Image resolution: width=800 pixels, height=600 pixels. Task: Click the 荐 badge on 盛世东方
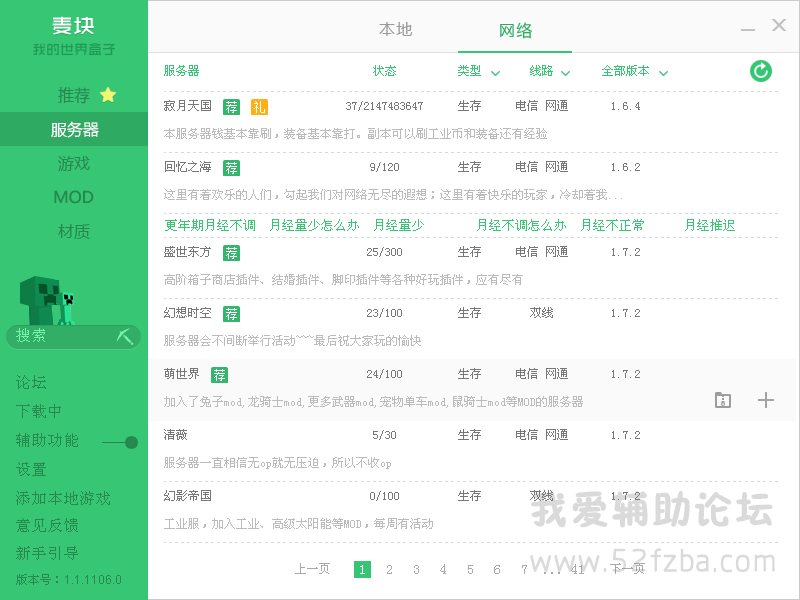point(232,253)
